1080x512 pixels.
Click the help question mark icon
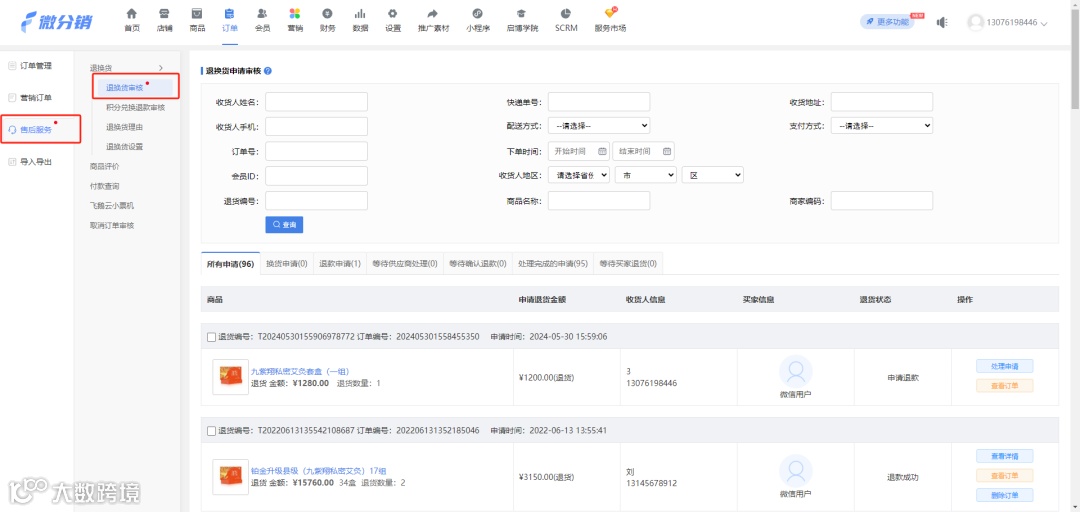click(x=268, y=71)
